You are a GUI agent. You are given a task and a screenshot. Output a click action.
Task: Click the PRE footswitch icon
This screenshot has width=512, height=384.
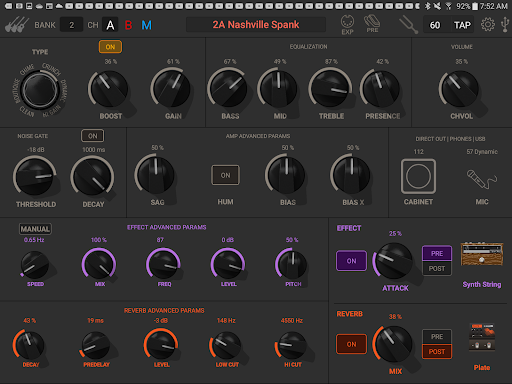point(372,24)
